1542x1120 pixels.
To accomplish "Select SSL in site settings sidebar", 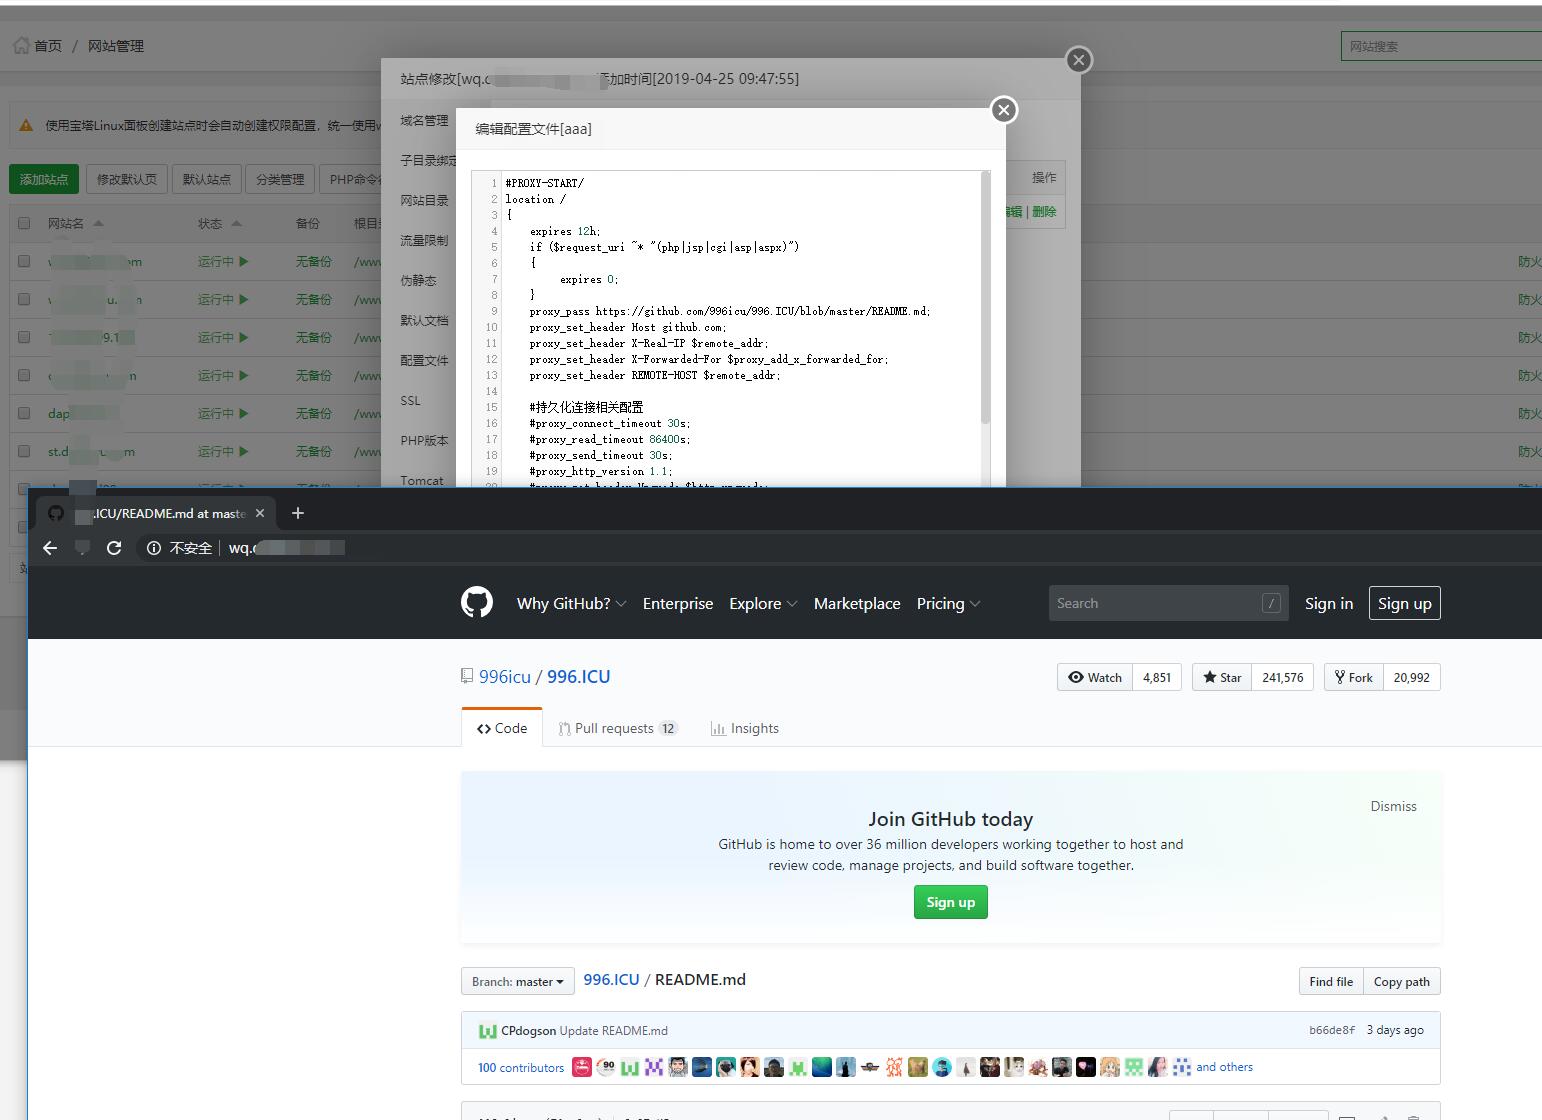I will (411, 400).
